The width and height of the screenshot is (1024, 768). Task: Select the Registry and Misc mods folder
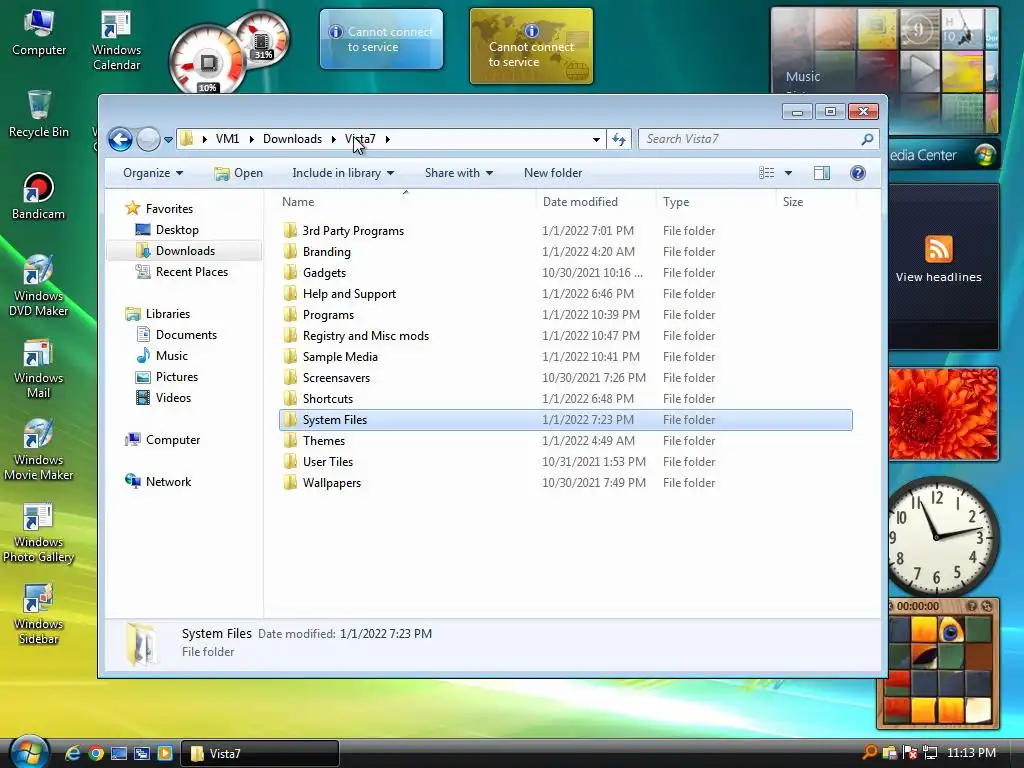tap(366, 336)
